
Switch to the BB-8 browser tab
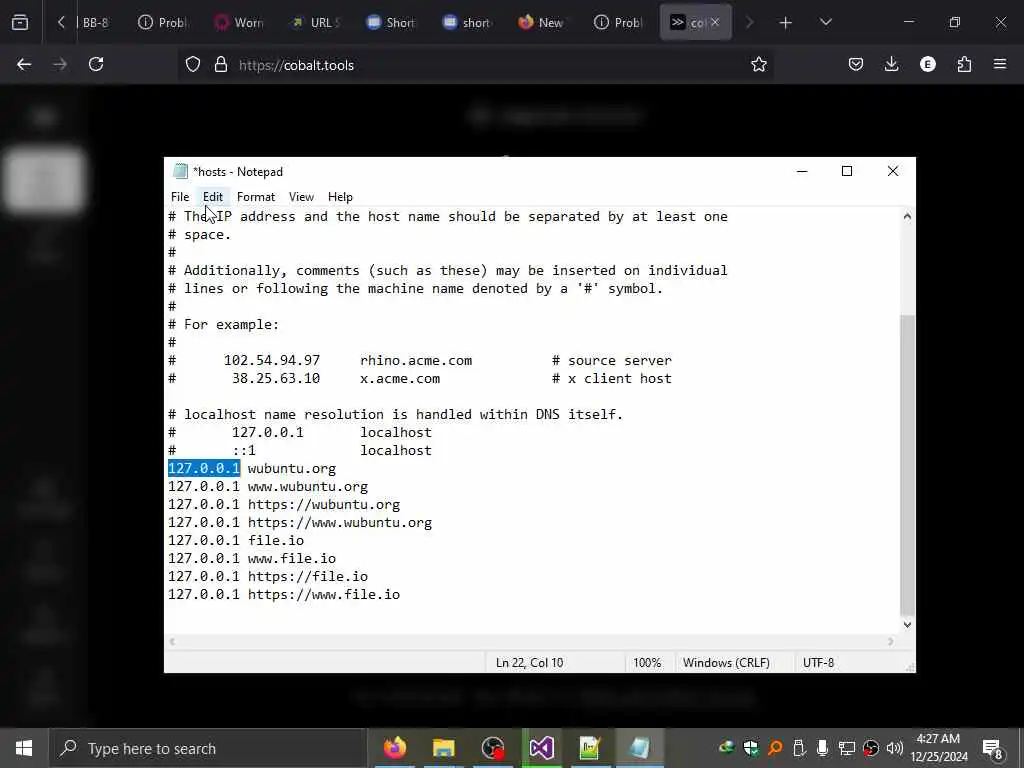click(93, 22)
